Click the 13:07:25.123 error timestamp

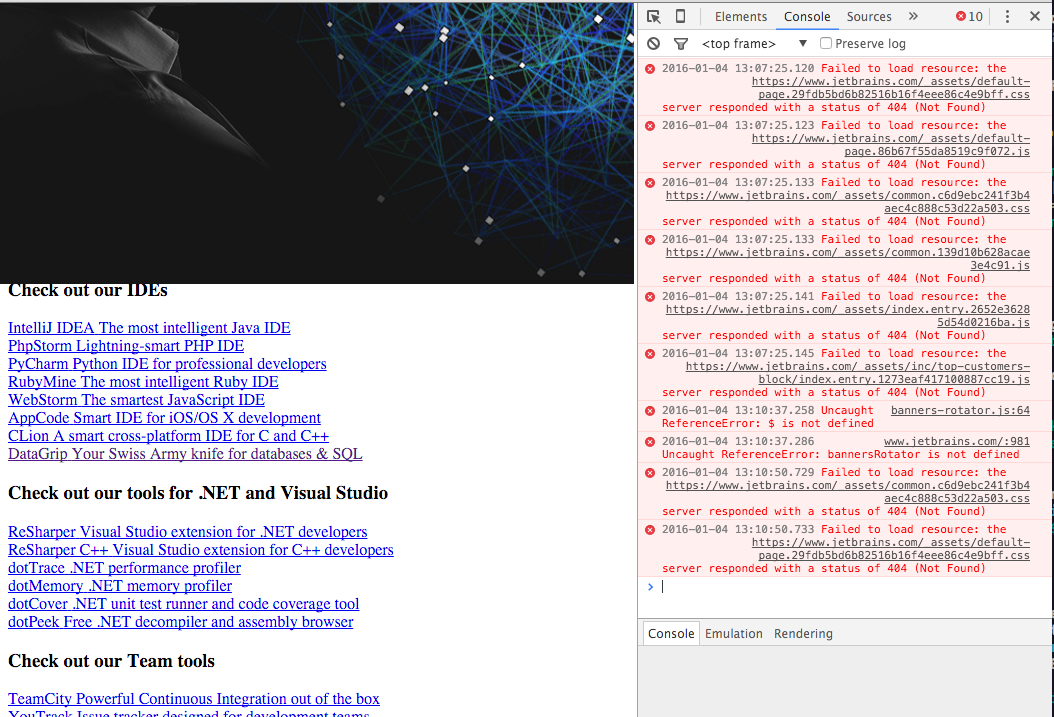click(x=738, y=126)
